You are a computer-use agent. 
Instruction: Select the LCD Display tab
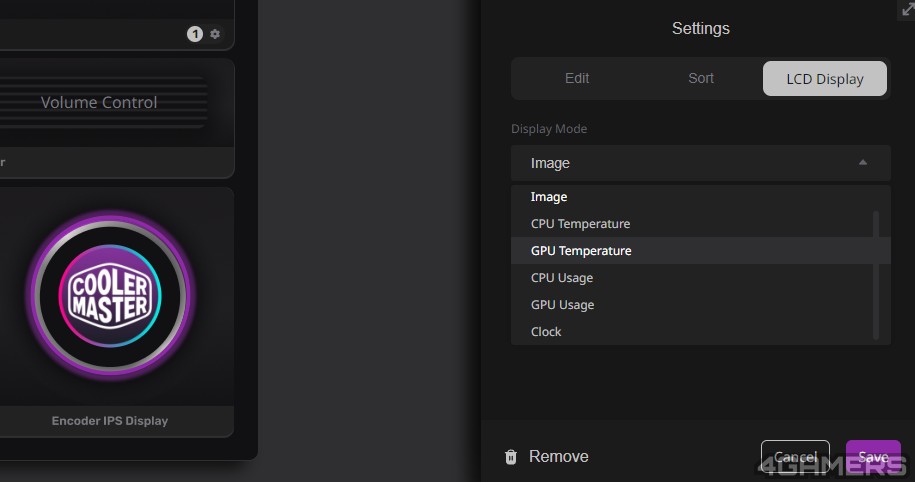click(x=825, y=78)
